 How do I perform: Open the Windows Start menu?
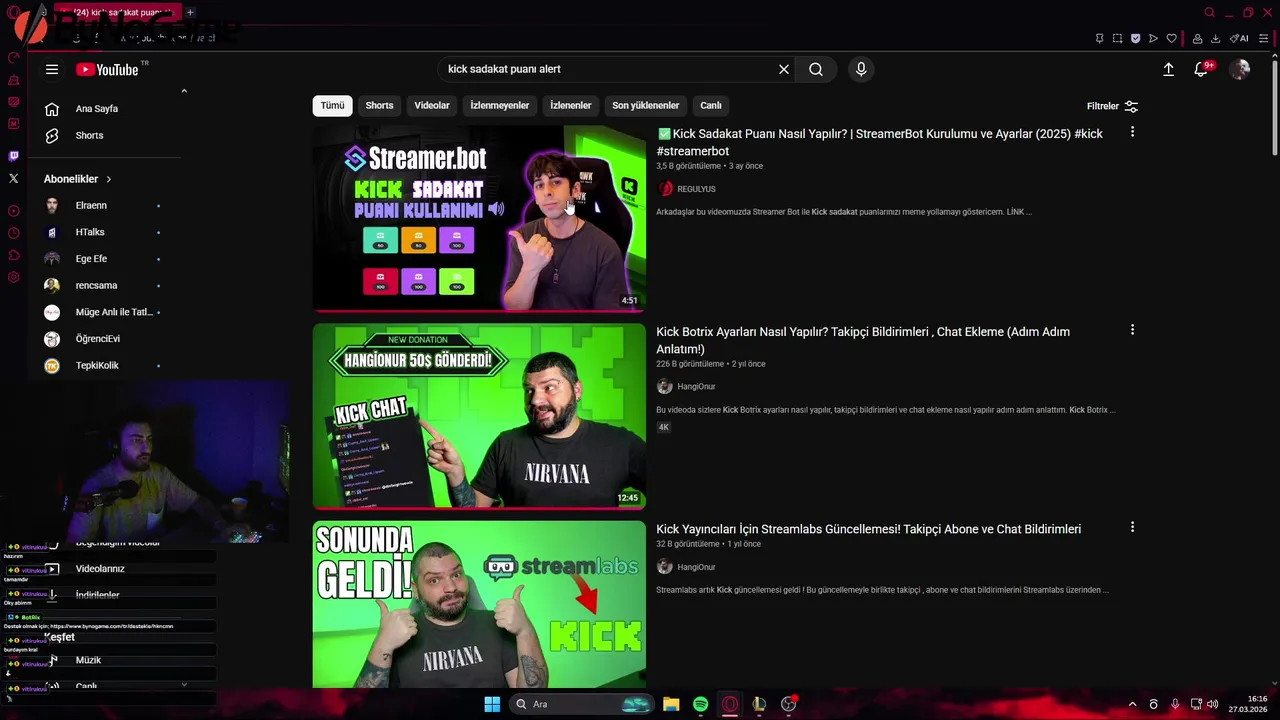point(492,704)
